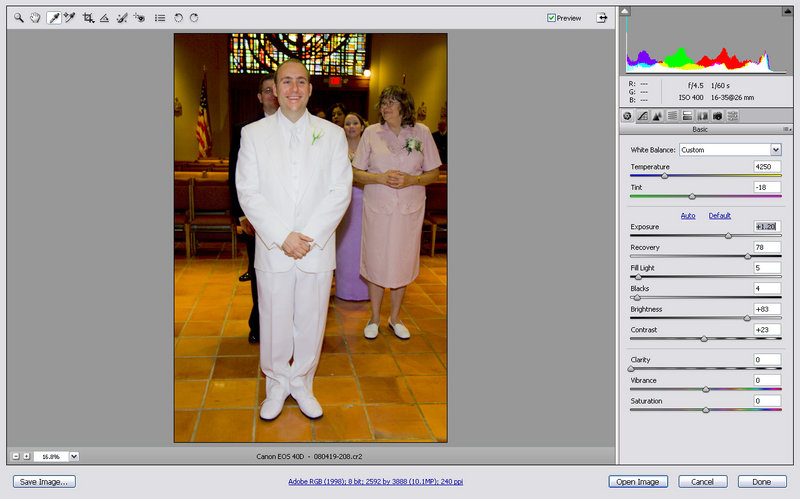The width and height of the screenshot is (800, 499).
Task: Click the Cancel button
Action: coord(703,482)
